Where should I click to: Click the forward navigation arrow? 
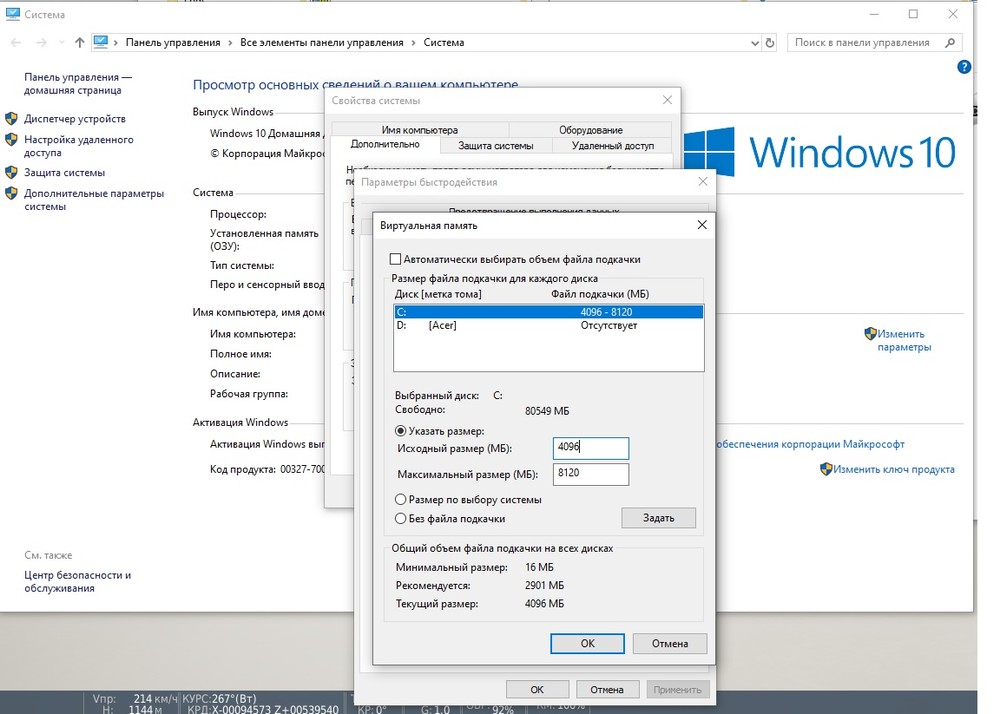tap(41, 43)
